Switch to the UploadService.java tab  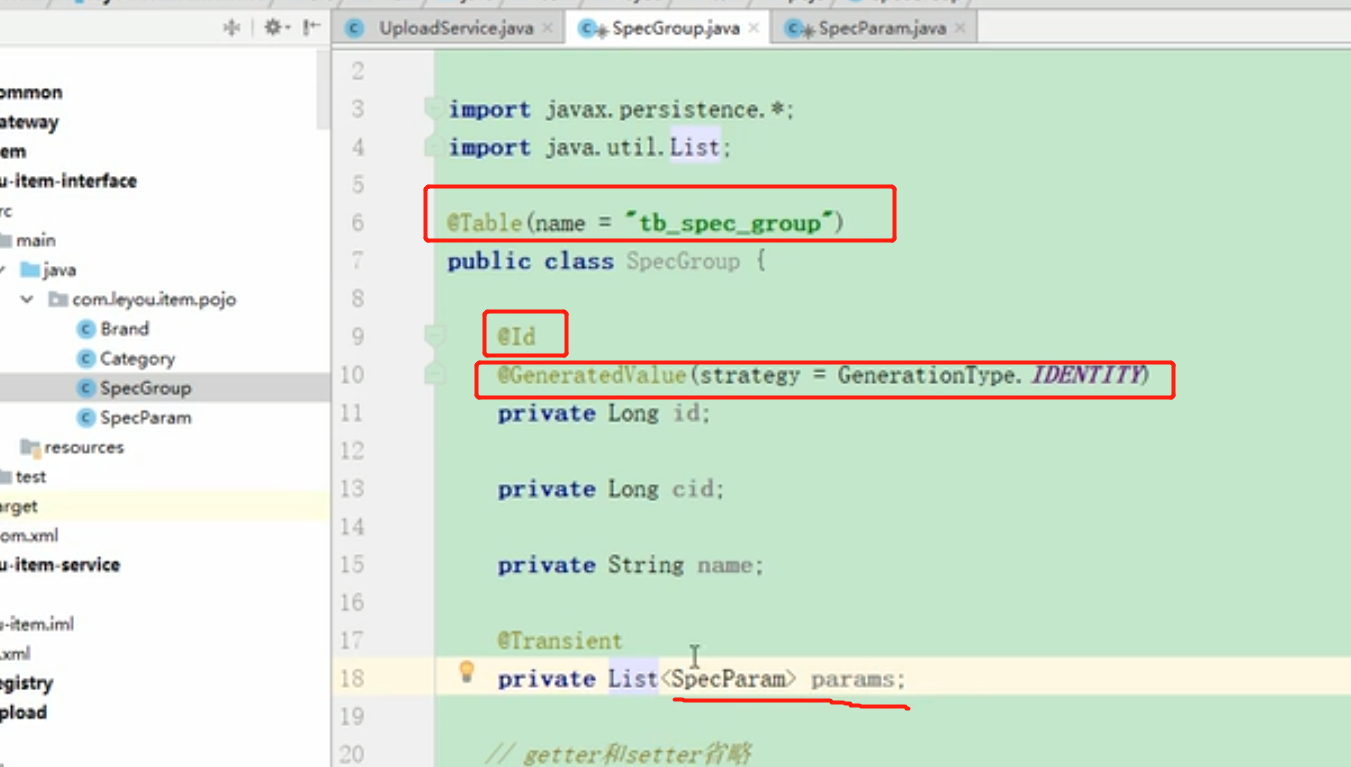click(x=455, y=28)
